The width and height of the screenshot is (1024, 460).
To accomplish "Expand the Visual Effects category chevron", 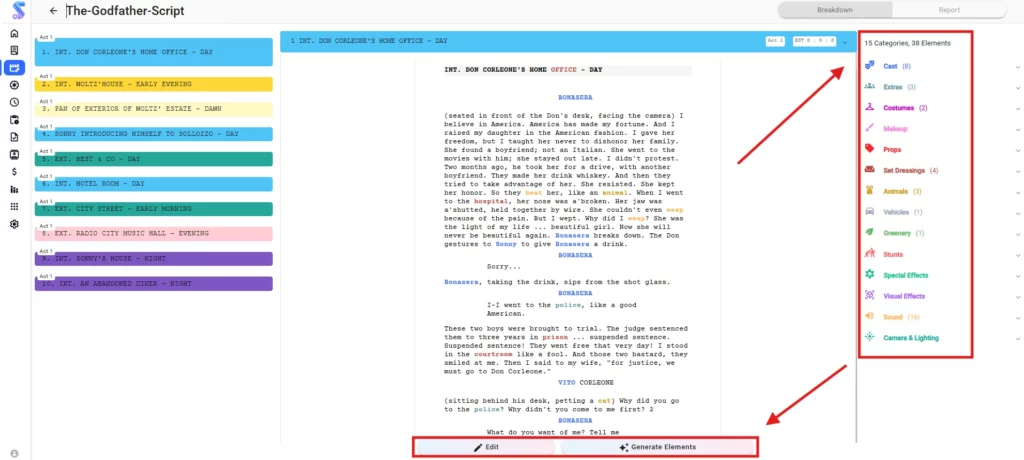I will point(1017,297).
